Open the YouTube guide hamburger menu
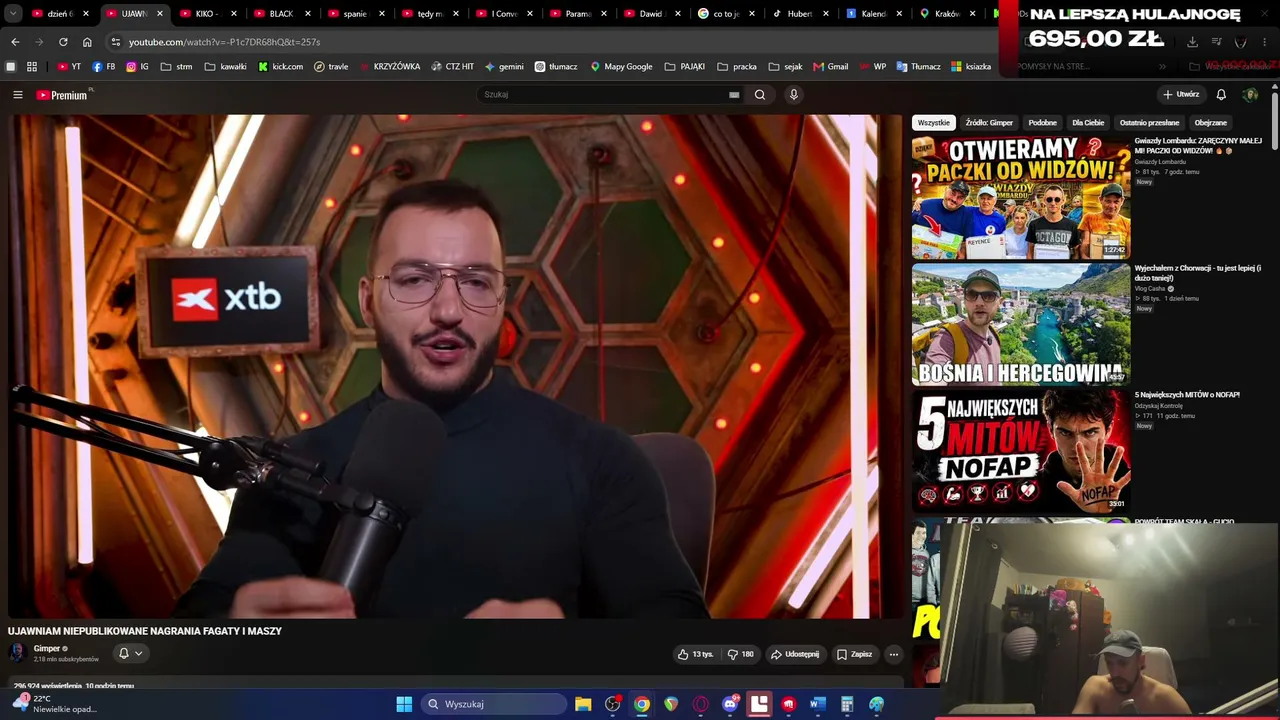 17,95
